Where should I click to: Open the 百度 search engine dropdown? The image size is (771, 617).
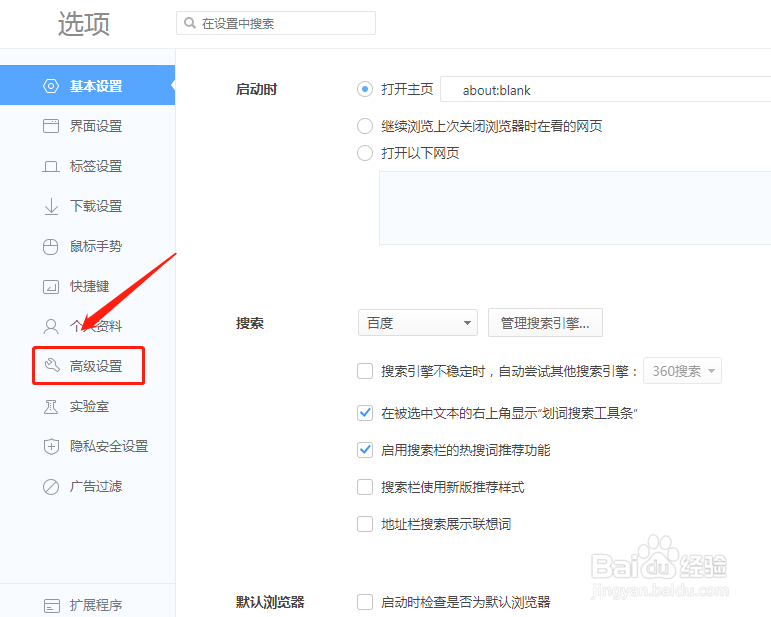click(418, 323)
